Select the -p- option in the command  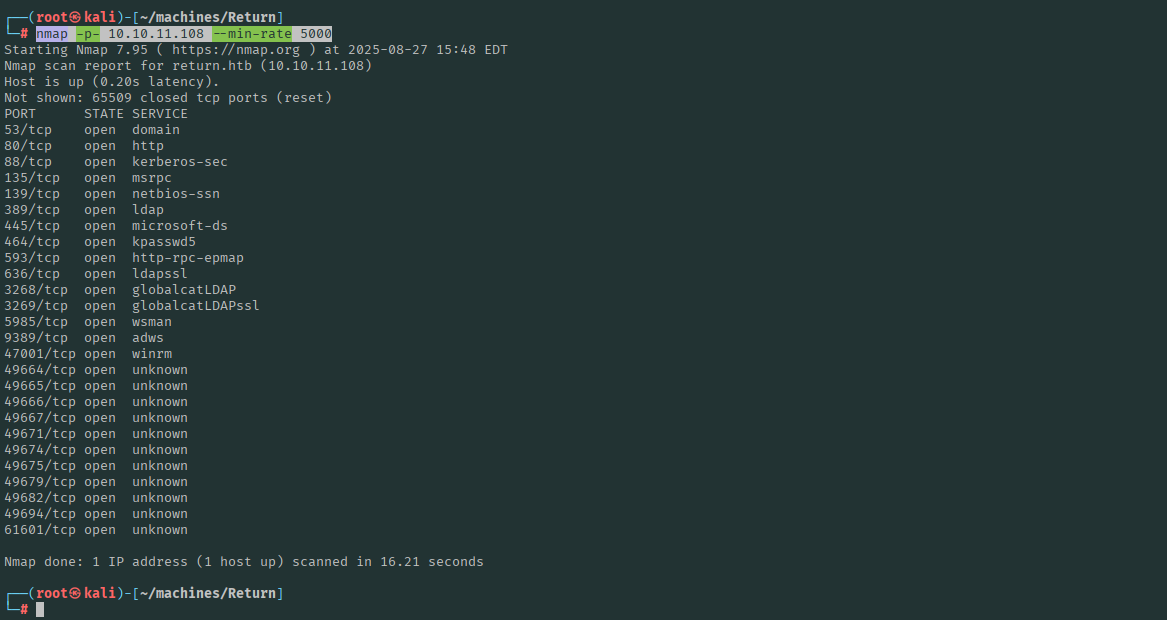[x=88, y=34]
